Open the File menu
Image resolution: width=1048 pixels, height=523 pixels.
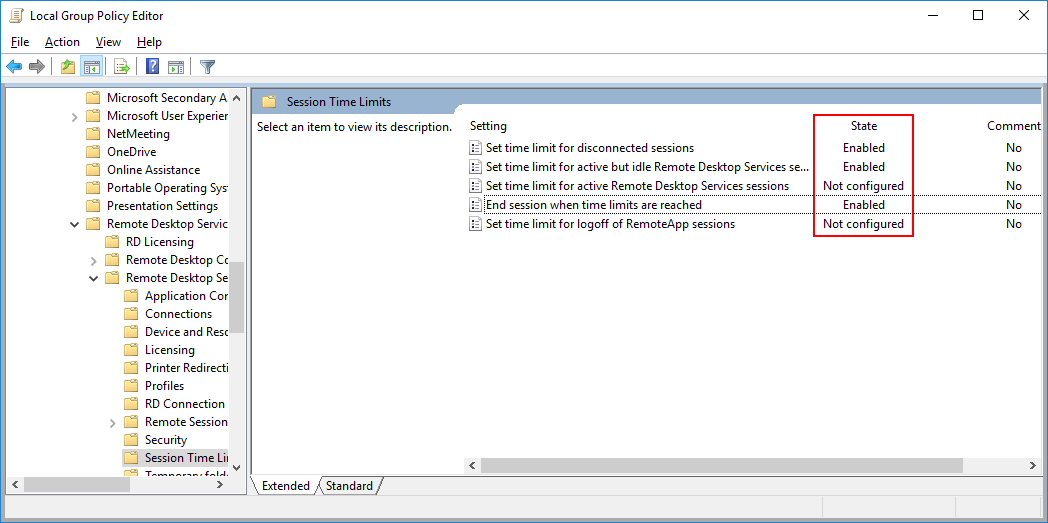point(20,42)
